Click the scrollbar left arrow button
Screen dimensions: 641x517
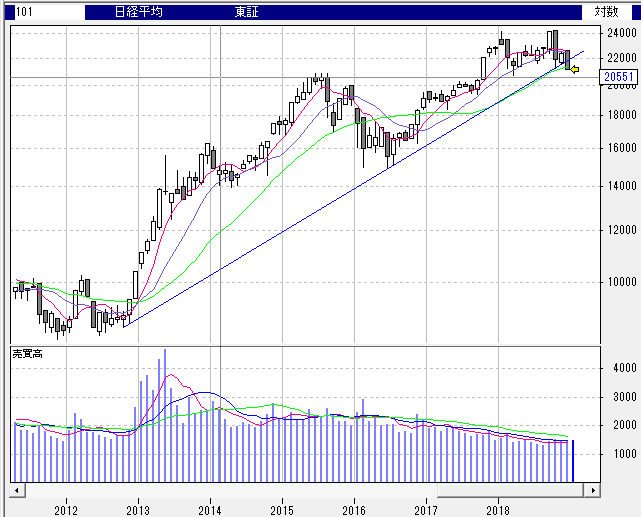(17, 491)
